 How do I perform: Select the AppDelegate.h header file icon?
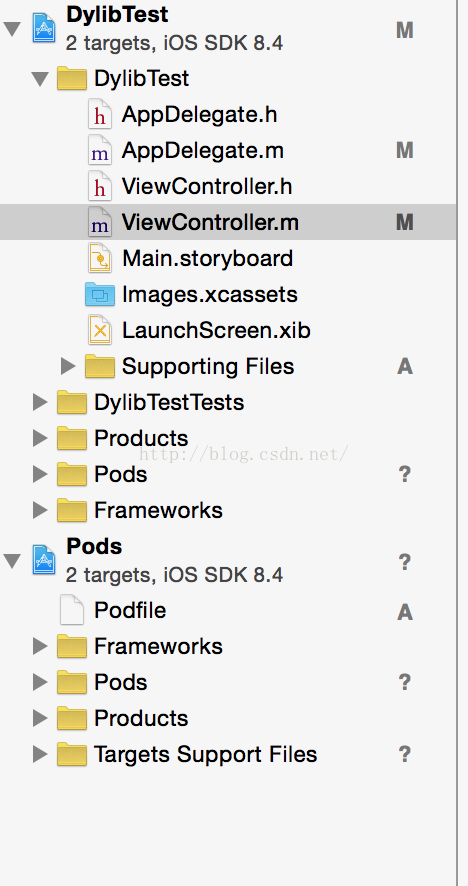click(x=100, y=115)
